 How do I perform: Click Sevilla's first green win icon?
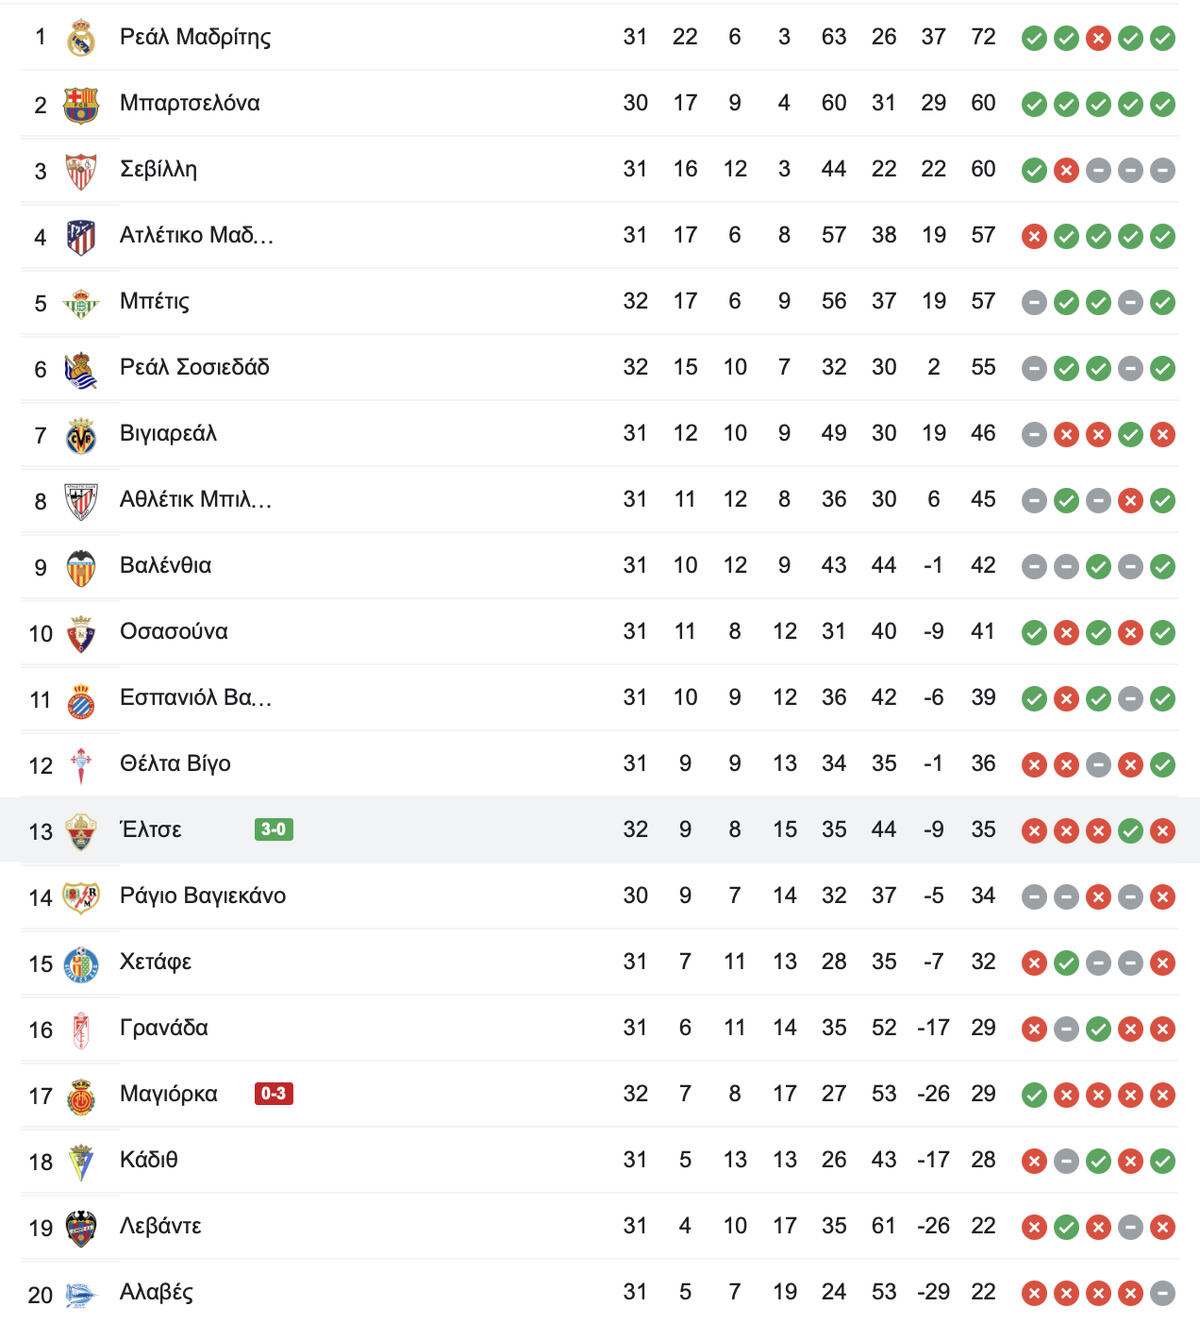coord(1034,170)
